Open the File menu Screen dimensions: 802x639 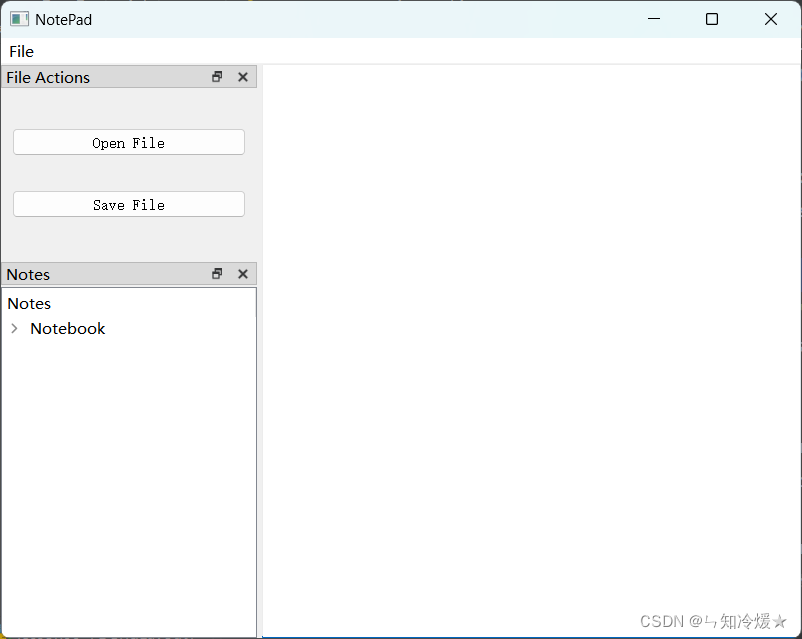tap(21, 51)
